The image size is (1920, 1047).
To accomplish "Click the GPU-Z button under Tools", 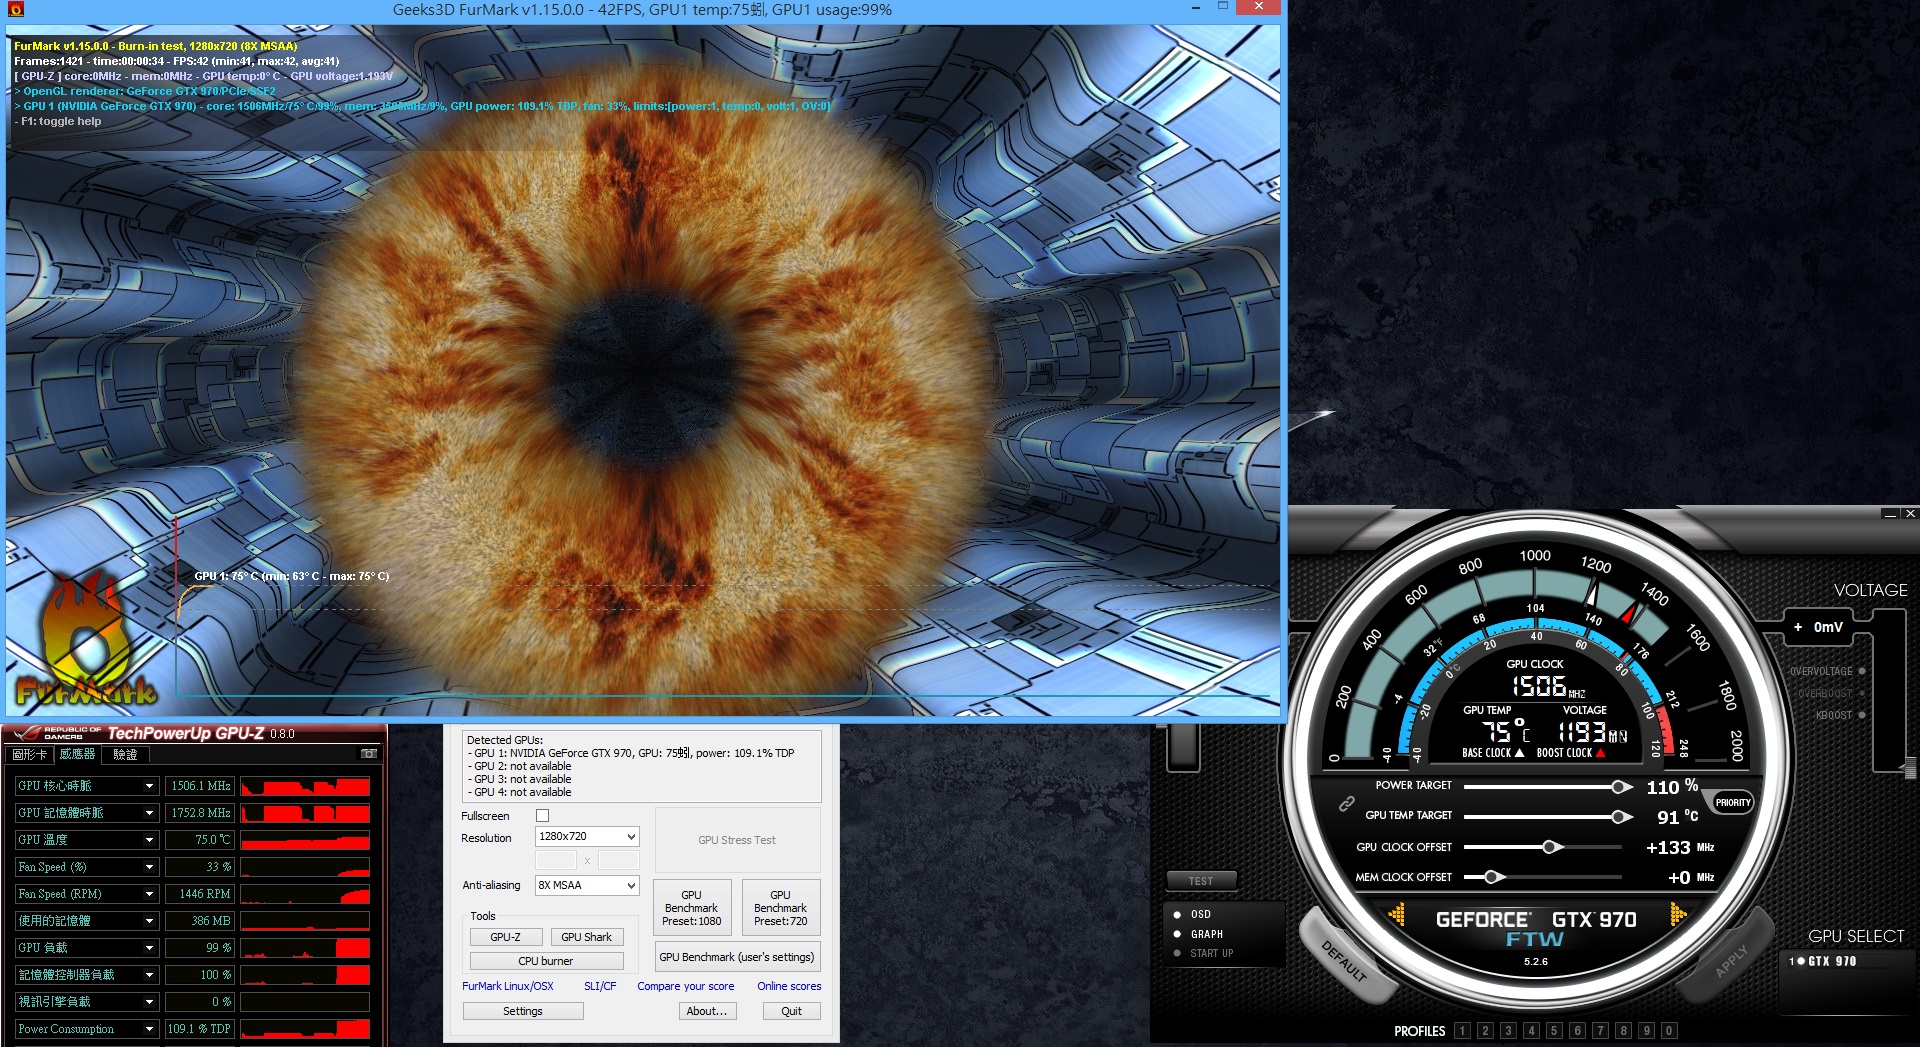I will click(506, 937).
